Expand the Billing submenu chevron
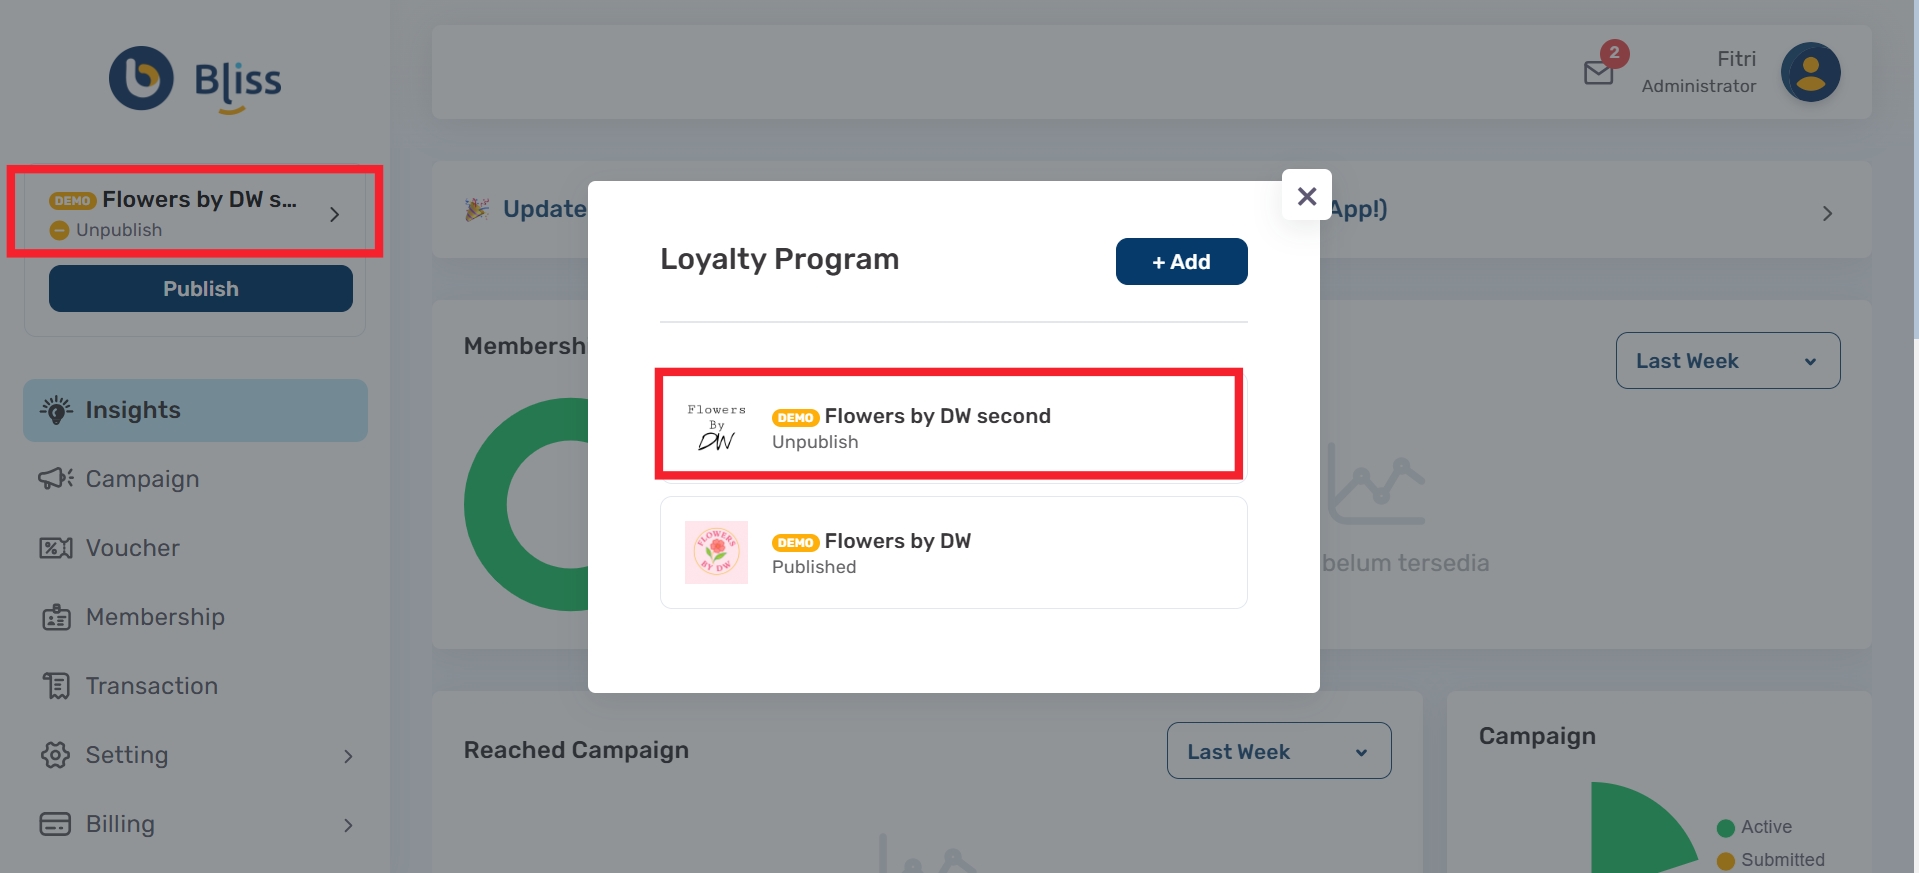Screen dimensions: 1919x873 (x=348, y=825)
